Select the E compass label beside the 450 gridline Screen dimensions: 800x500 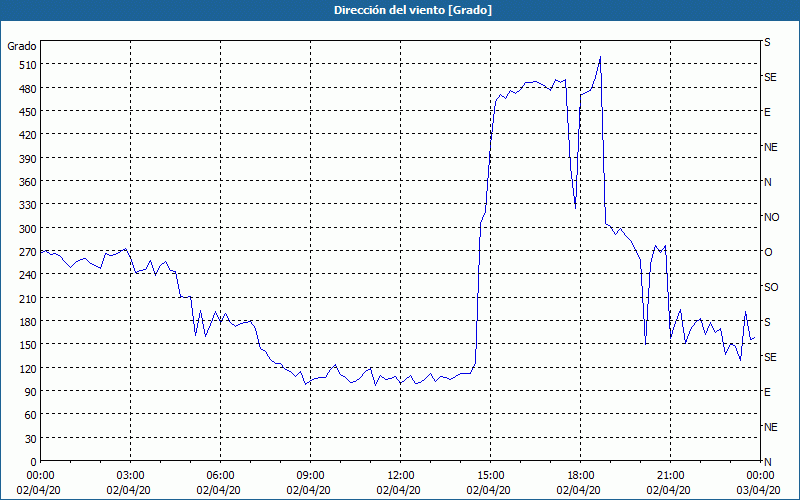(767, 112)
